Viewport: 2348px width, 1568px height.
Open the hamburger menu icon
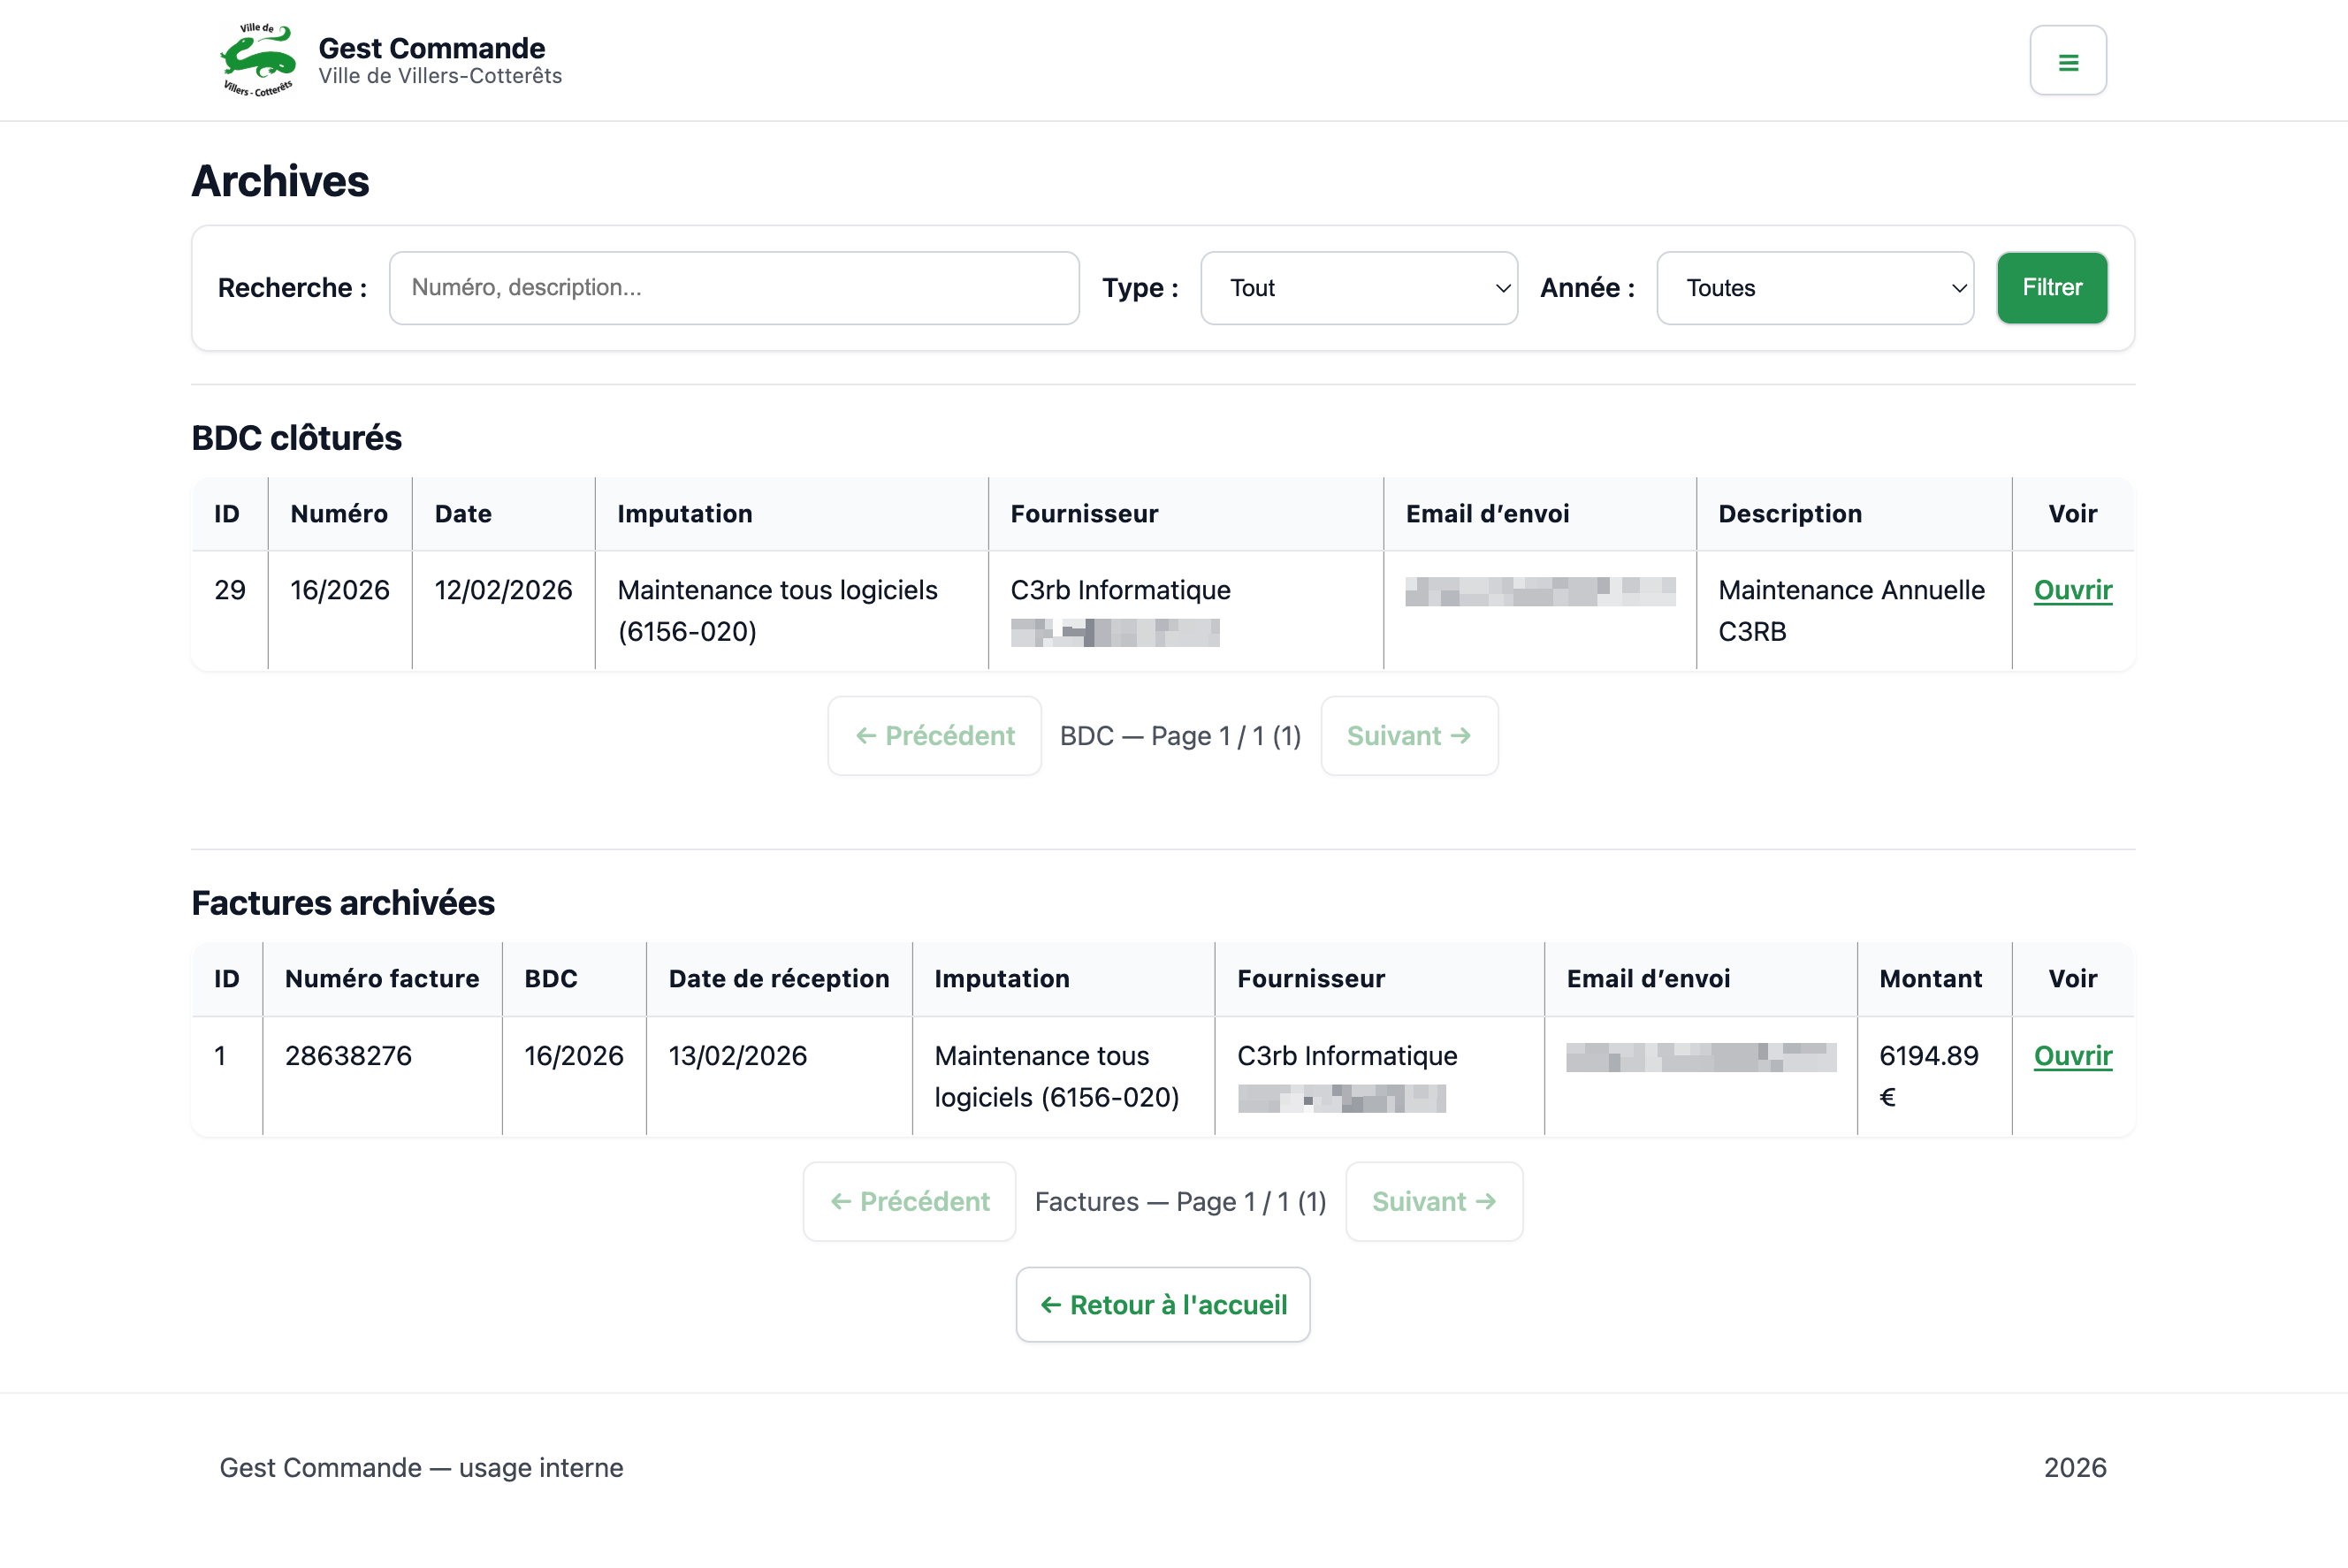point(2067,61)
